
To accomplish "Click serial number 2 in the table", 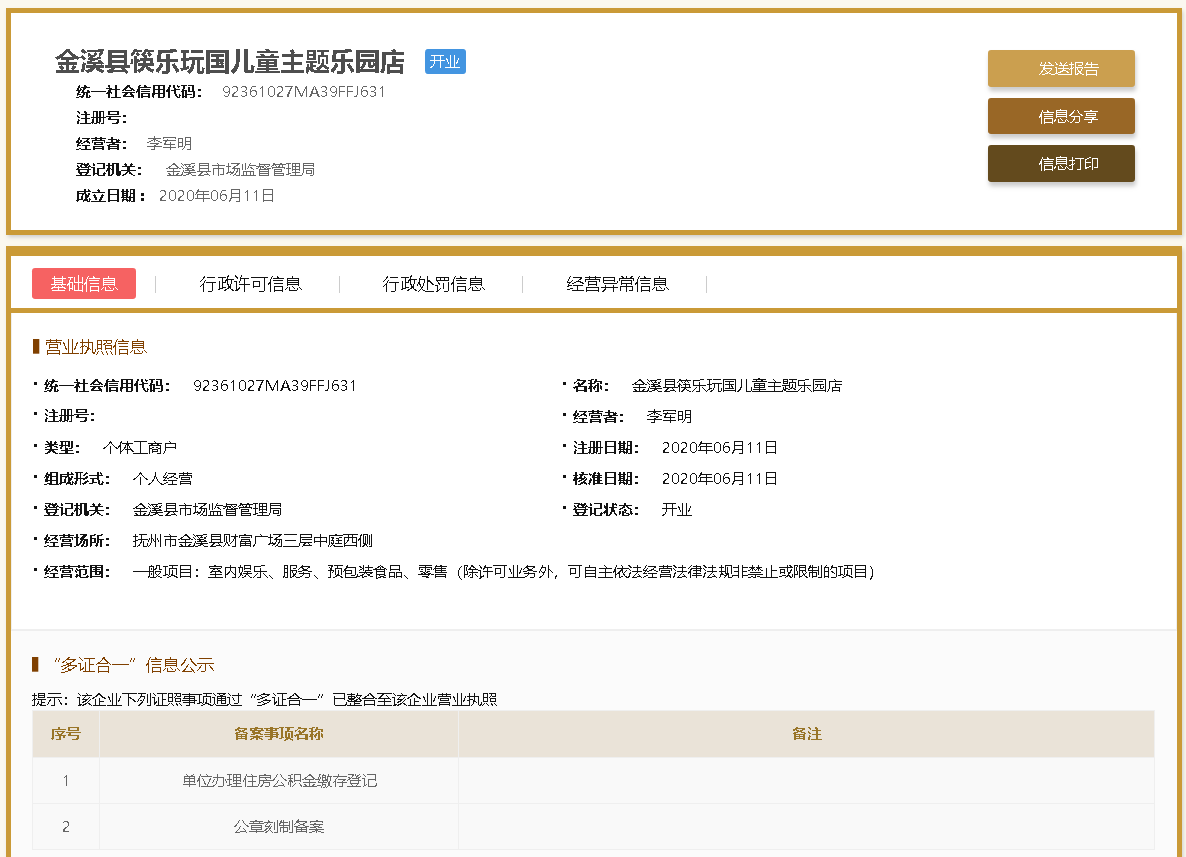I will tap(66, 827).
